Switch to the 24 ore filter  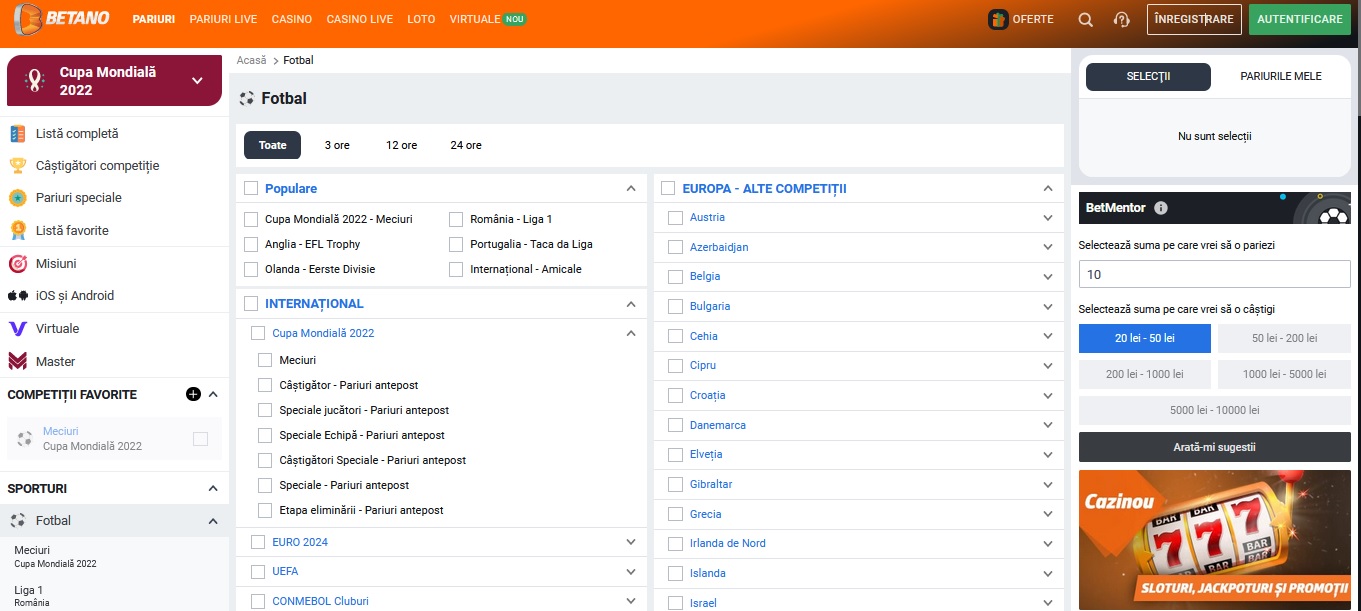[x=466, y=145]
